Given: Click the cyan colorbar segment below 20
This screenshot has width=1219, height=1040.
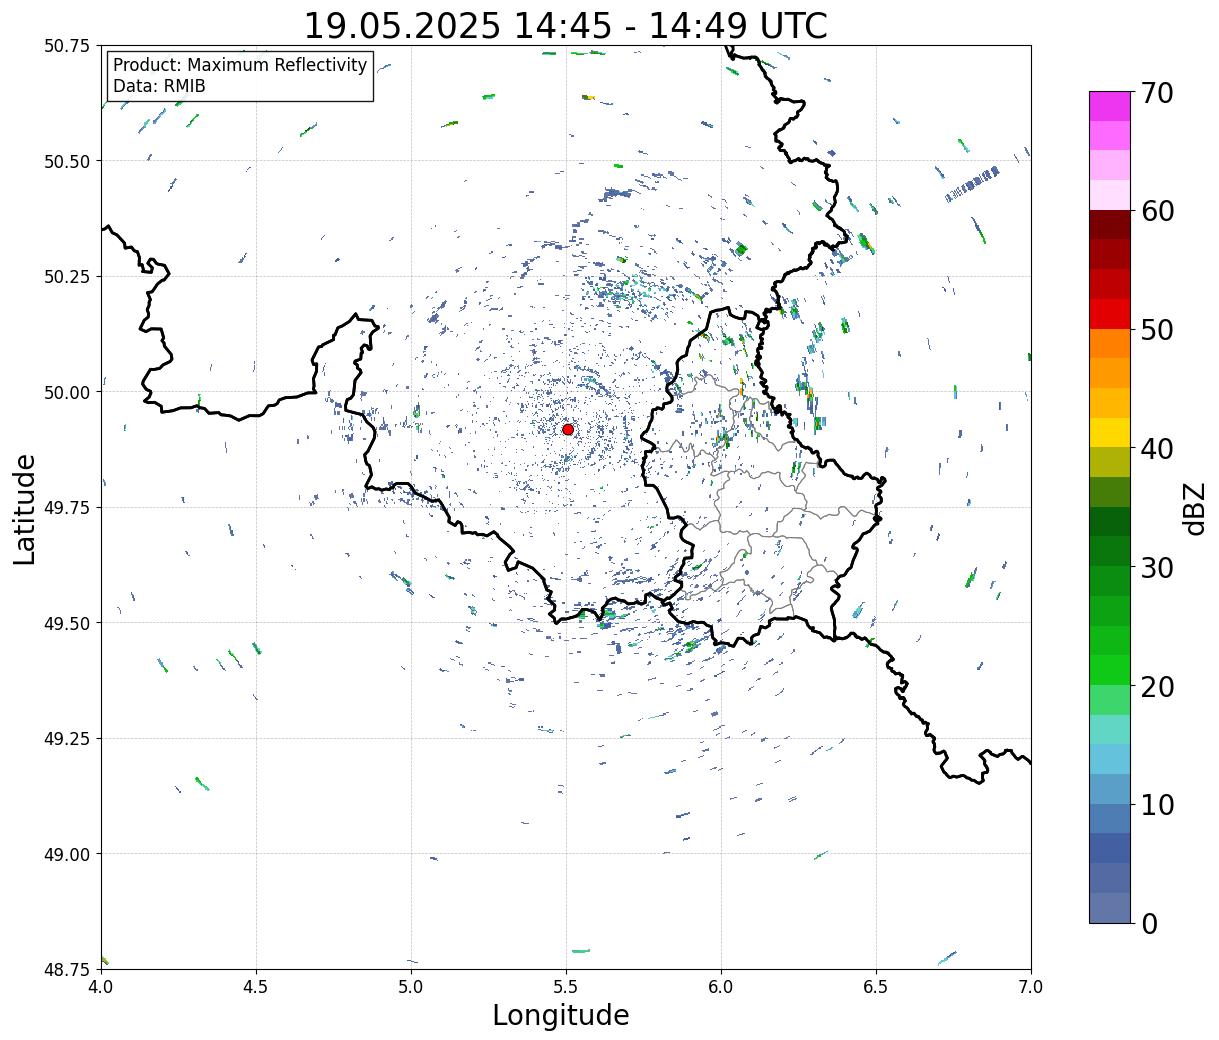Looking at the screenshot, I should click(x=1110, y=729).
